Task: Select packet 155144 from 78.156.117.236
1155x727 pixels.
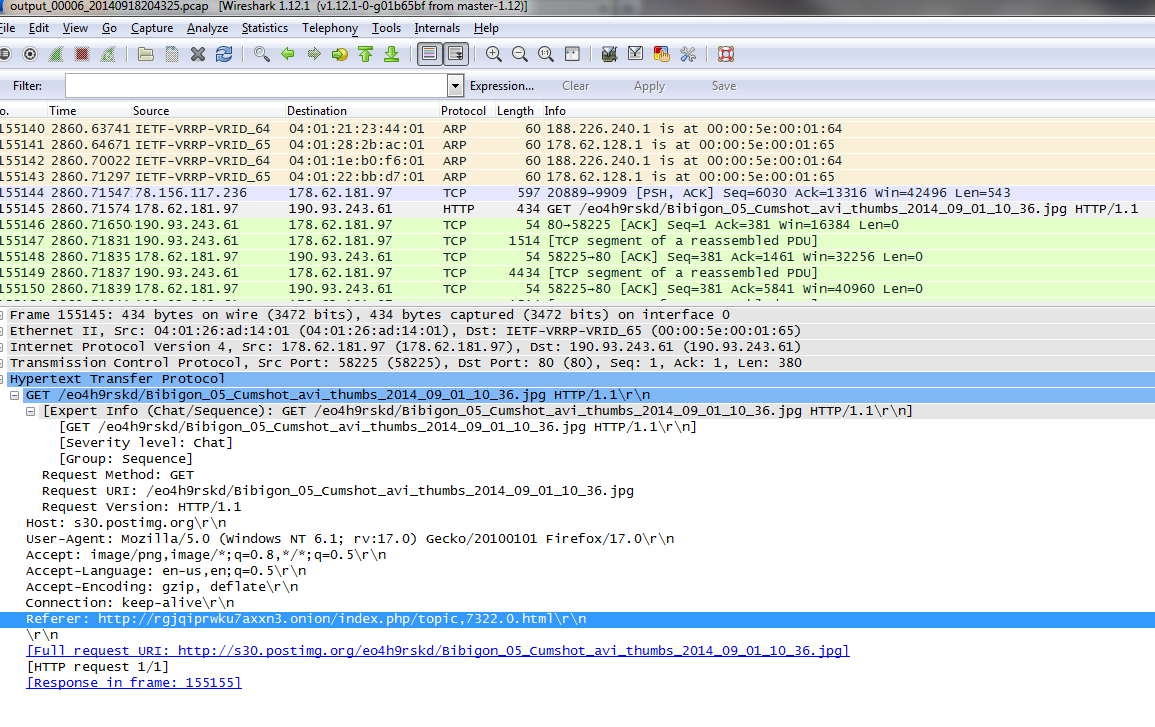Action: 578,193
